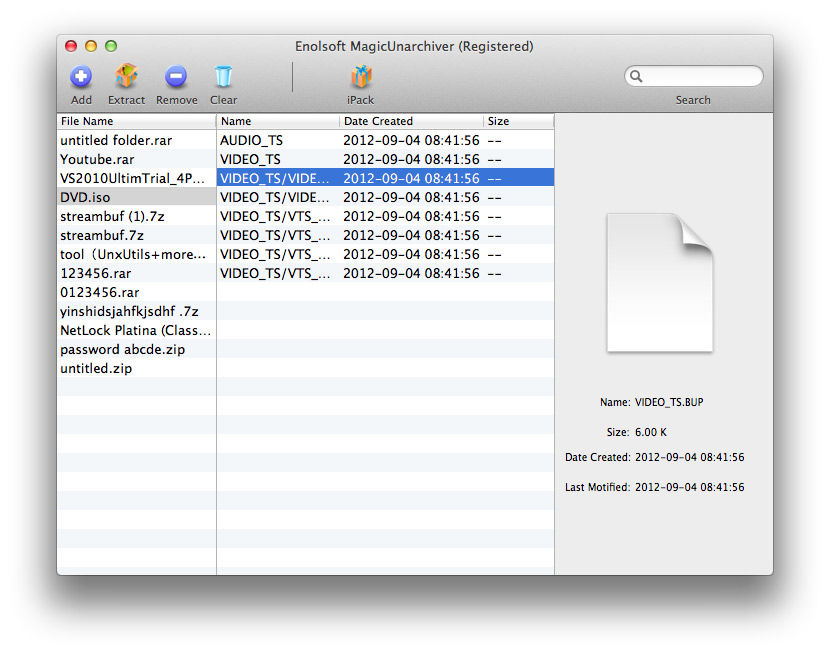The width and height of the screenshot is (830, 654).
Task: Click the red close window button
Action: pyautogui.click(x=71, y=46)
